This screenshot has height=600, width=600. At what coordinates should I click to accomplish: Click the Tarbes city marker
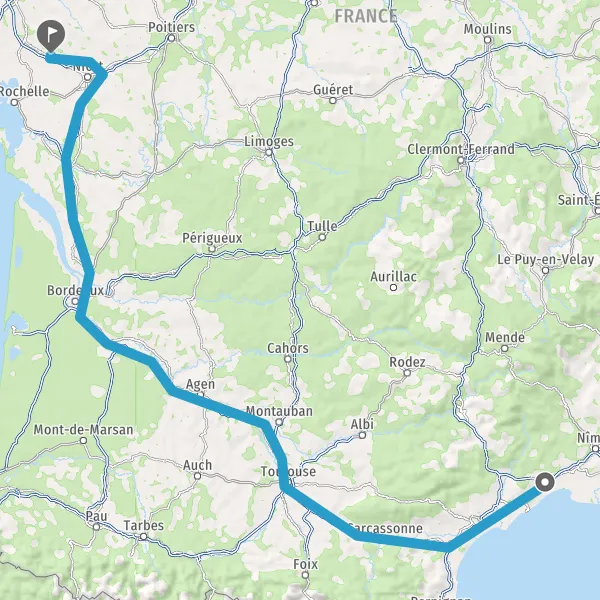(x=143, y=537)
